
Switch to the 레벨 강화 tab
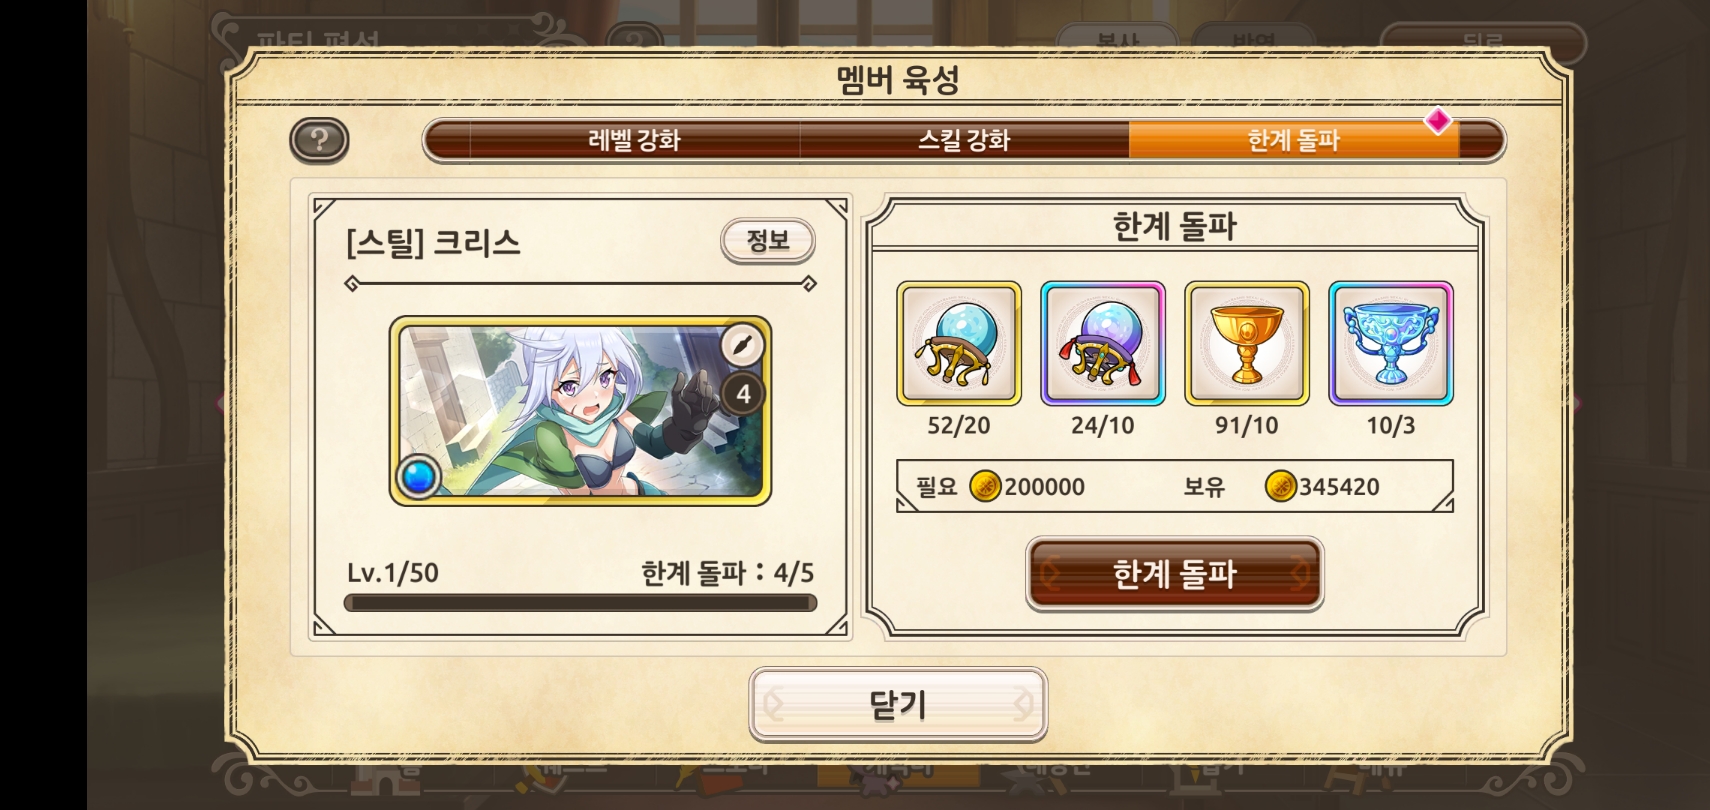point(634,140)
